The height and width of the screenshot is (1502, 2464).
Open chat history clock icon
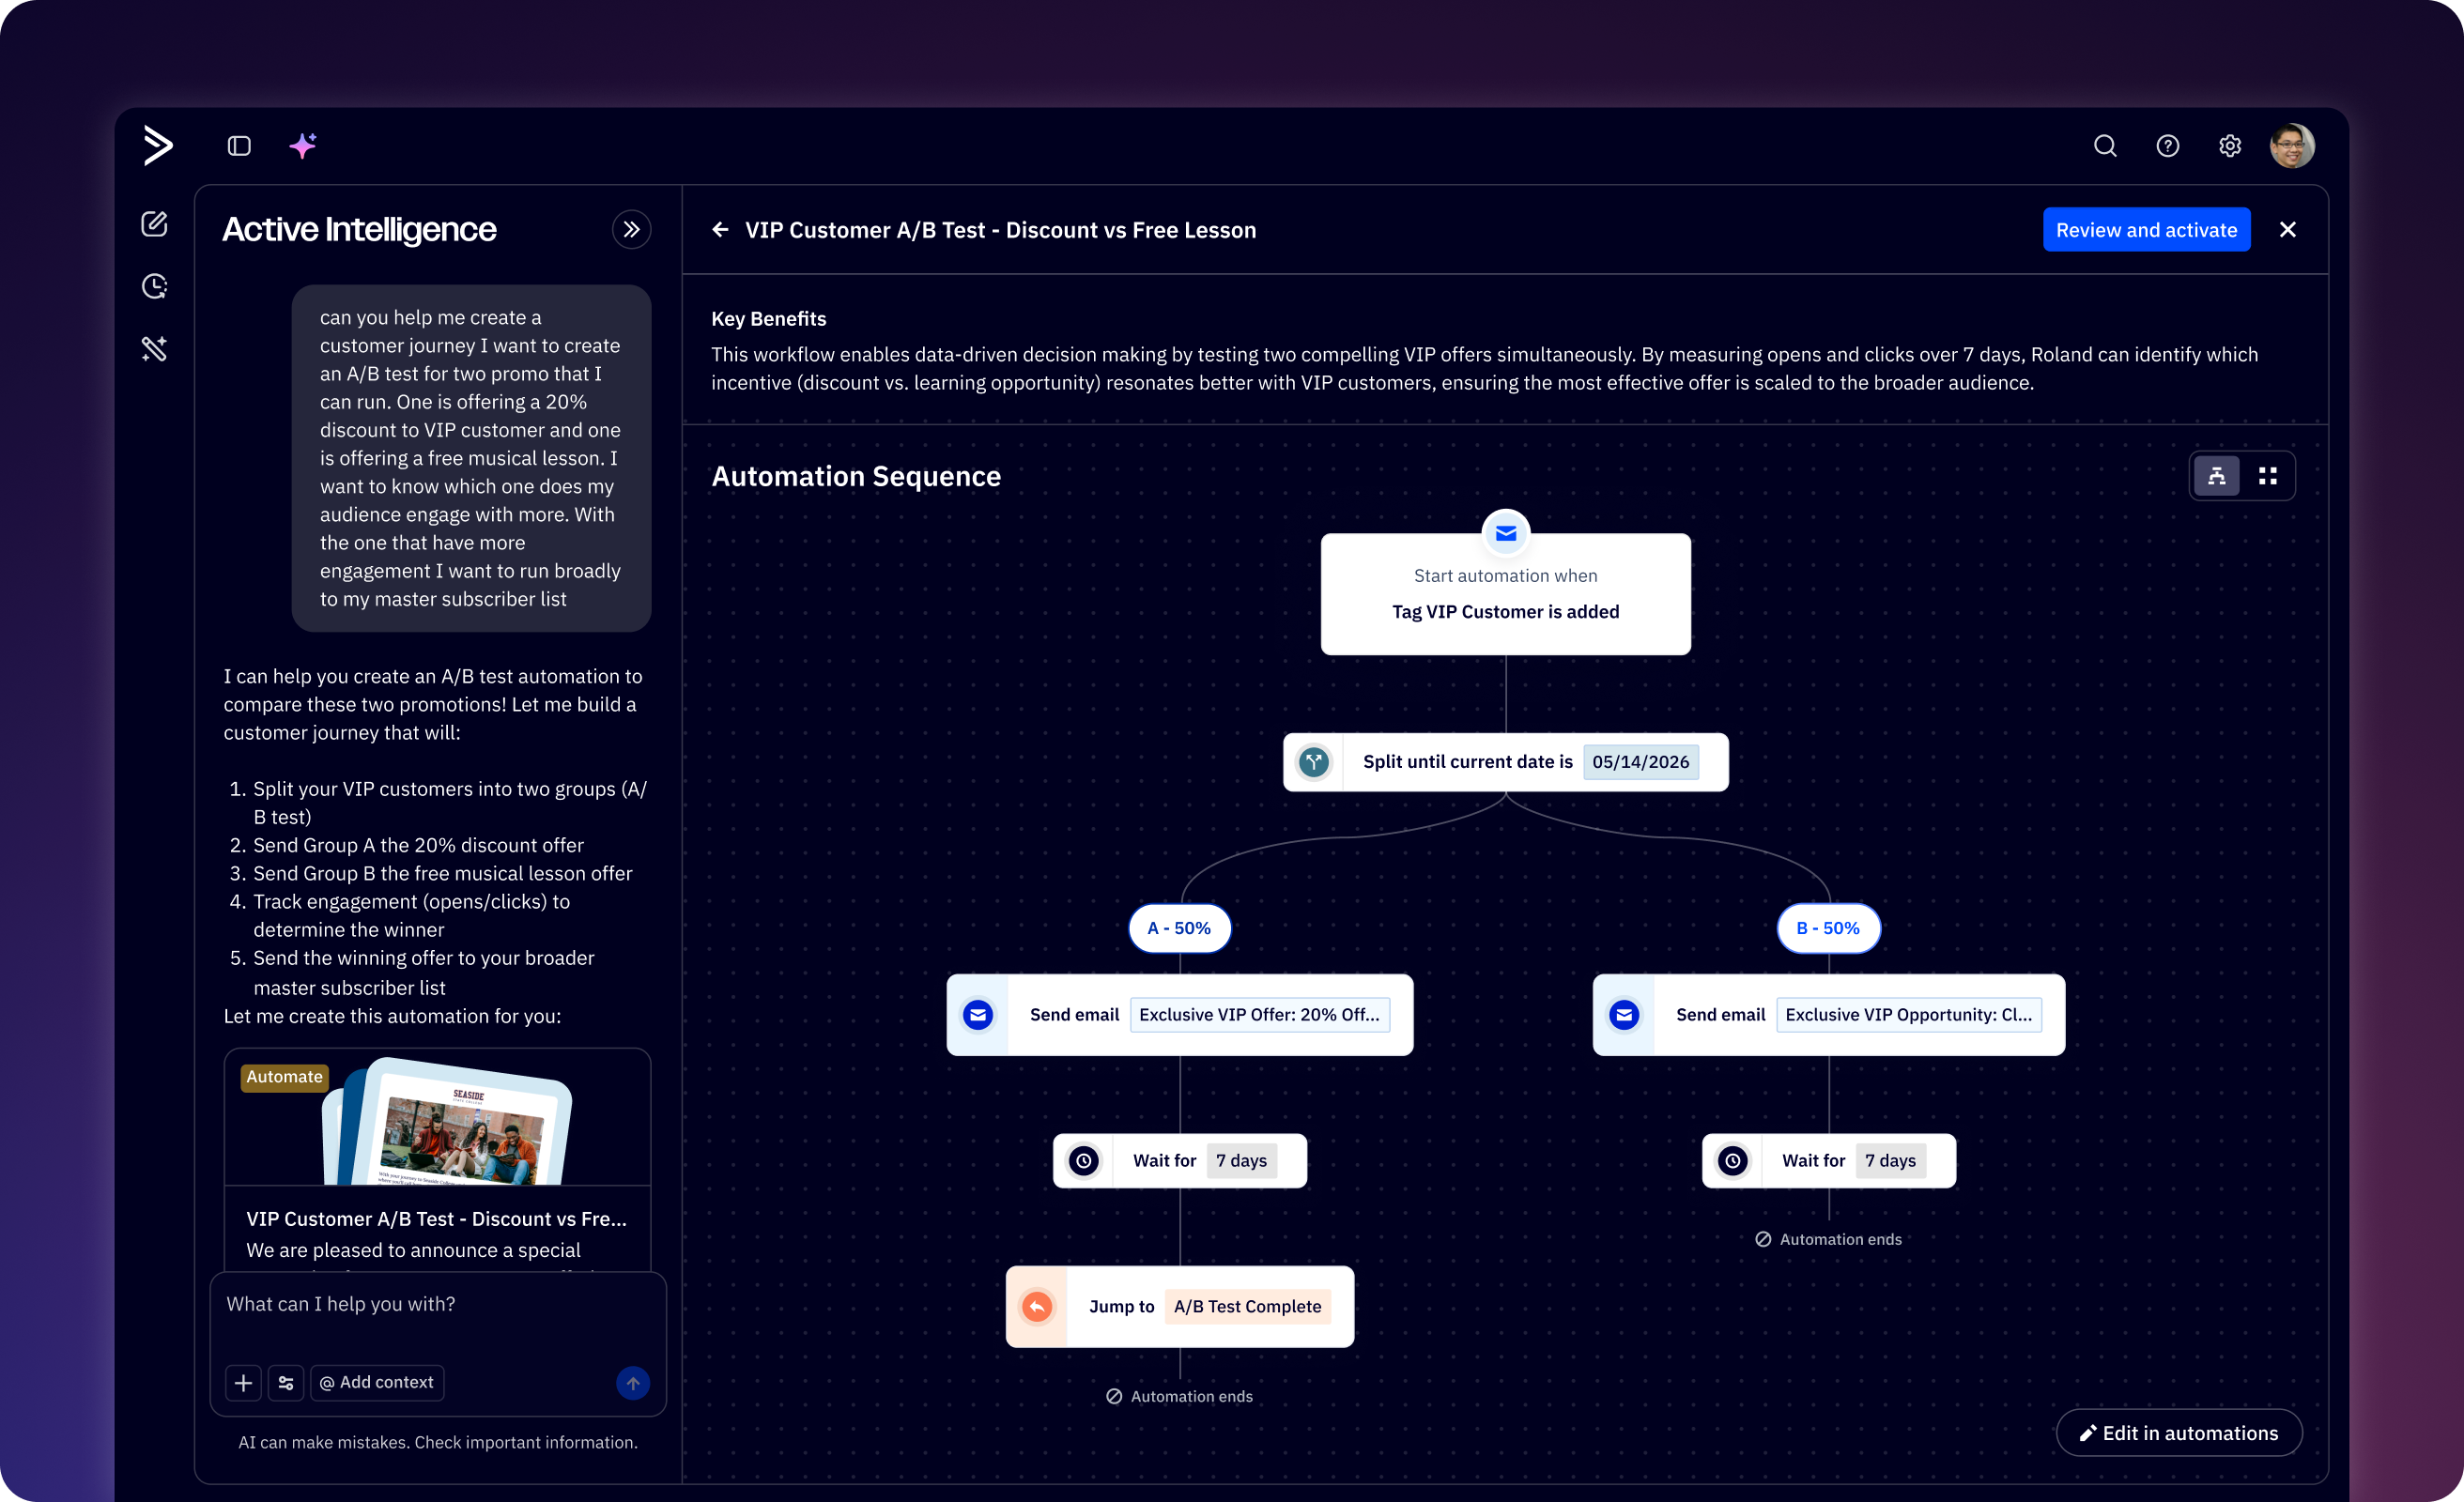point(154,287)
